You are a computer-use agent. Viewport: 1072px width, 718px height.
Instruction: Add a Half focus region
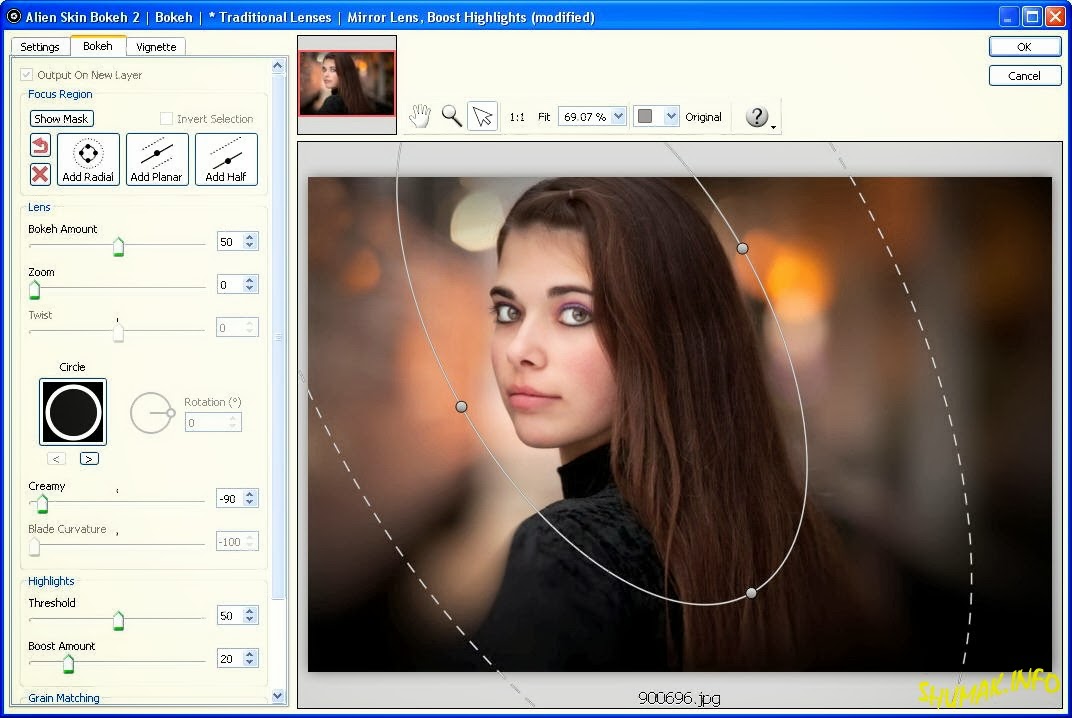[x=226, y=159]
